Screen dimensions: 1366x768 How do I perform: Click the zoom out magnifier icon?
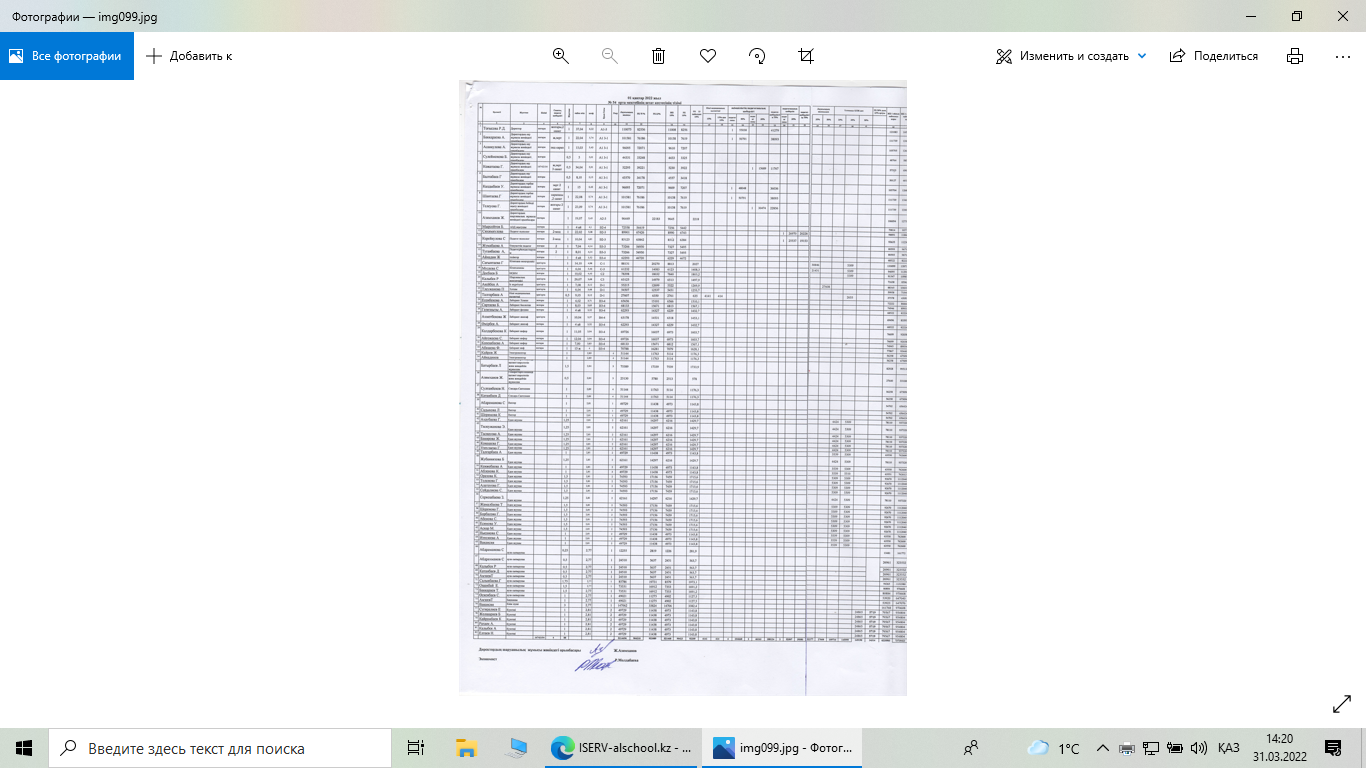click(609, 56)
